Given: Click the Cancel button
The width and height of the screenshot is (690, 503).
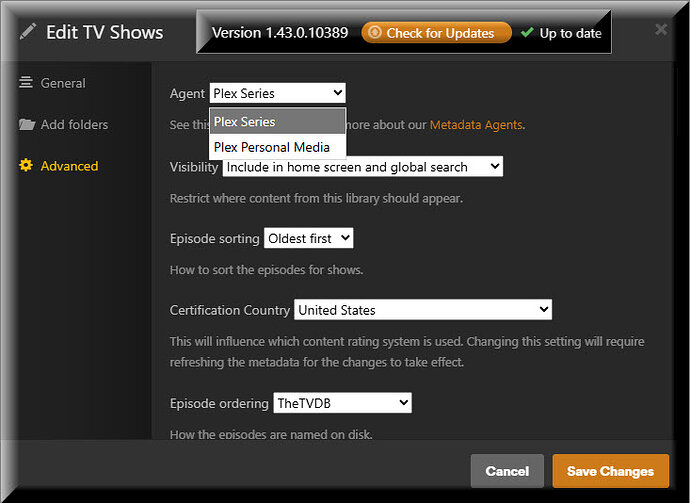Looking at the screenshot, I should coord(507,471).
